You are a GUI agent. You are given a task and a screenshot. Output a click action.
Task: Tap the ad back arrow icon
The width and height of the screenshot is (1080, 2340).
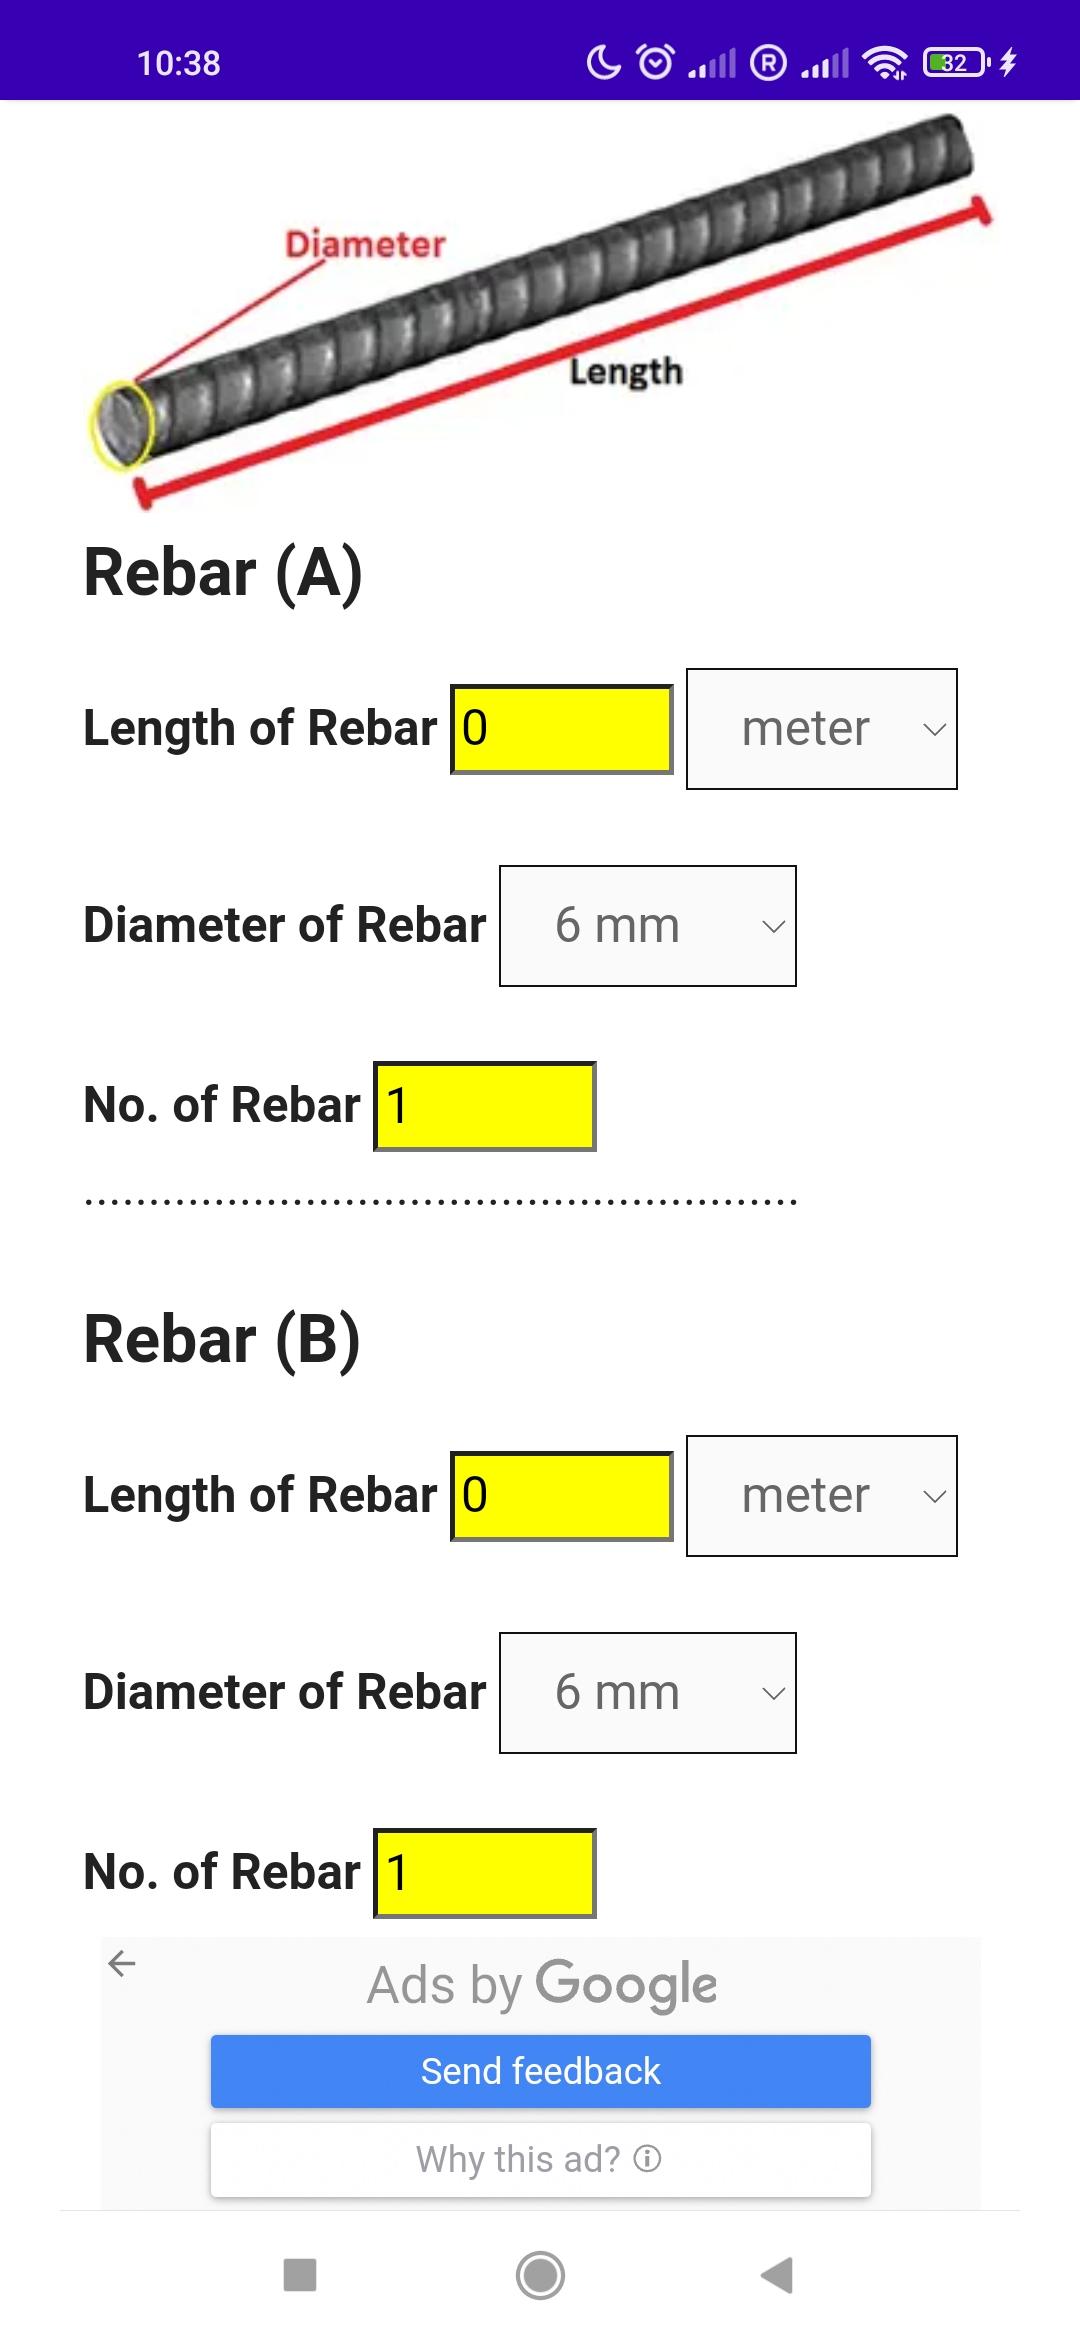click(122, 1963)
